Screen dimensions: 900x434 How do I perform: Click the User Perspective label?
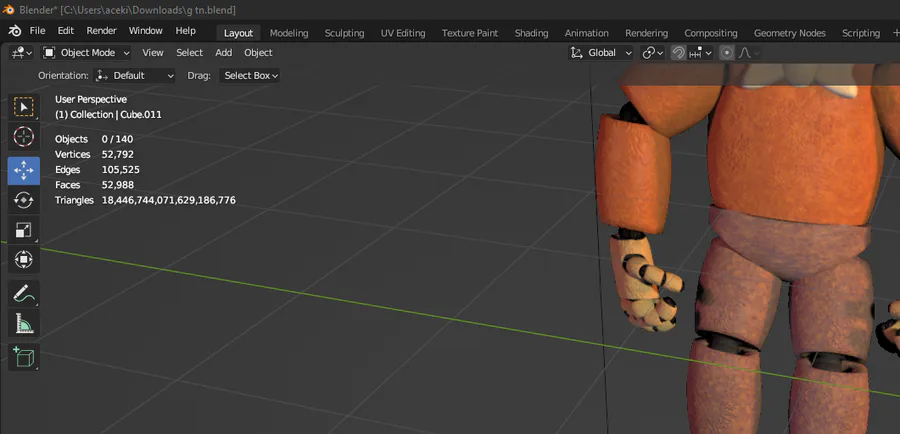[x=91, y=99]
